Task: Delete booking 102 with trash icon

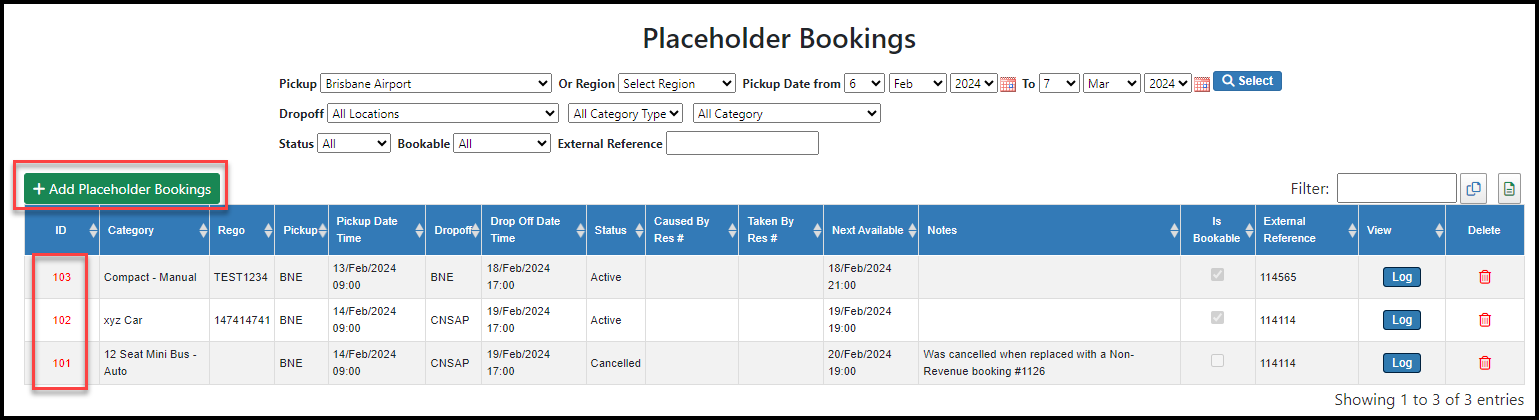Action: tap(1484, 320)
